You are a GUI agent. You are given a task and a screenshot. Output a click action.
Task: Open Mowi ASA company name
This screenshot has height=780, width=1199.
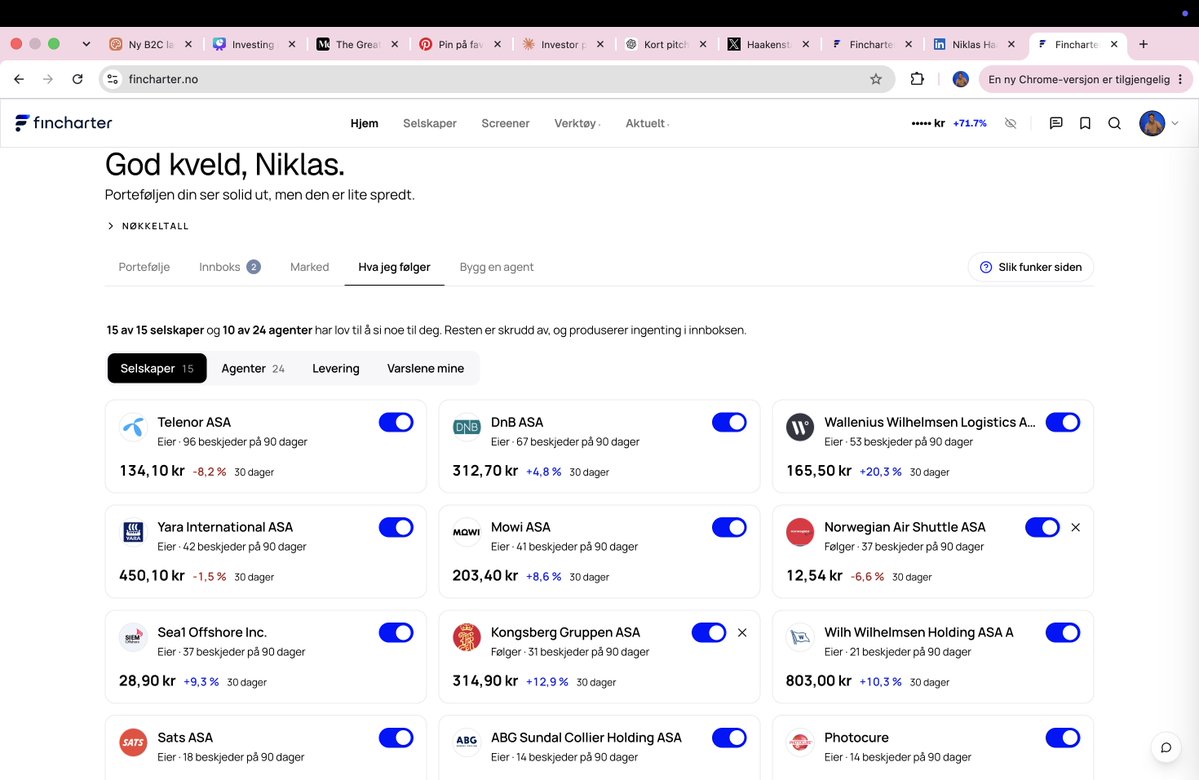[x=521, y=527]
